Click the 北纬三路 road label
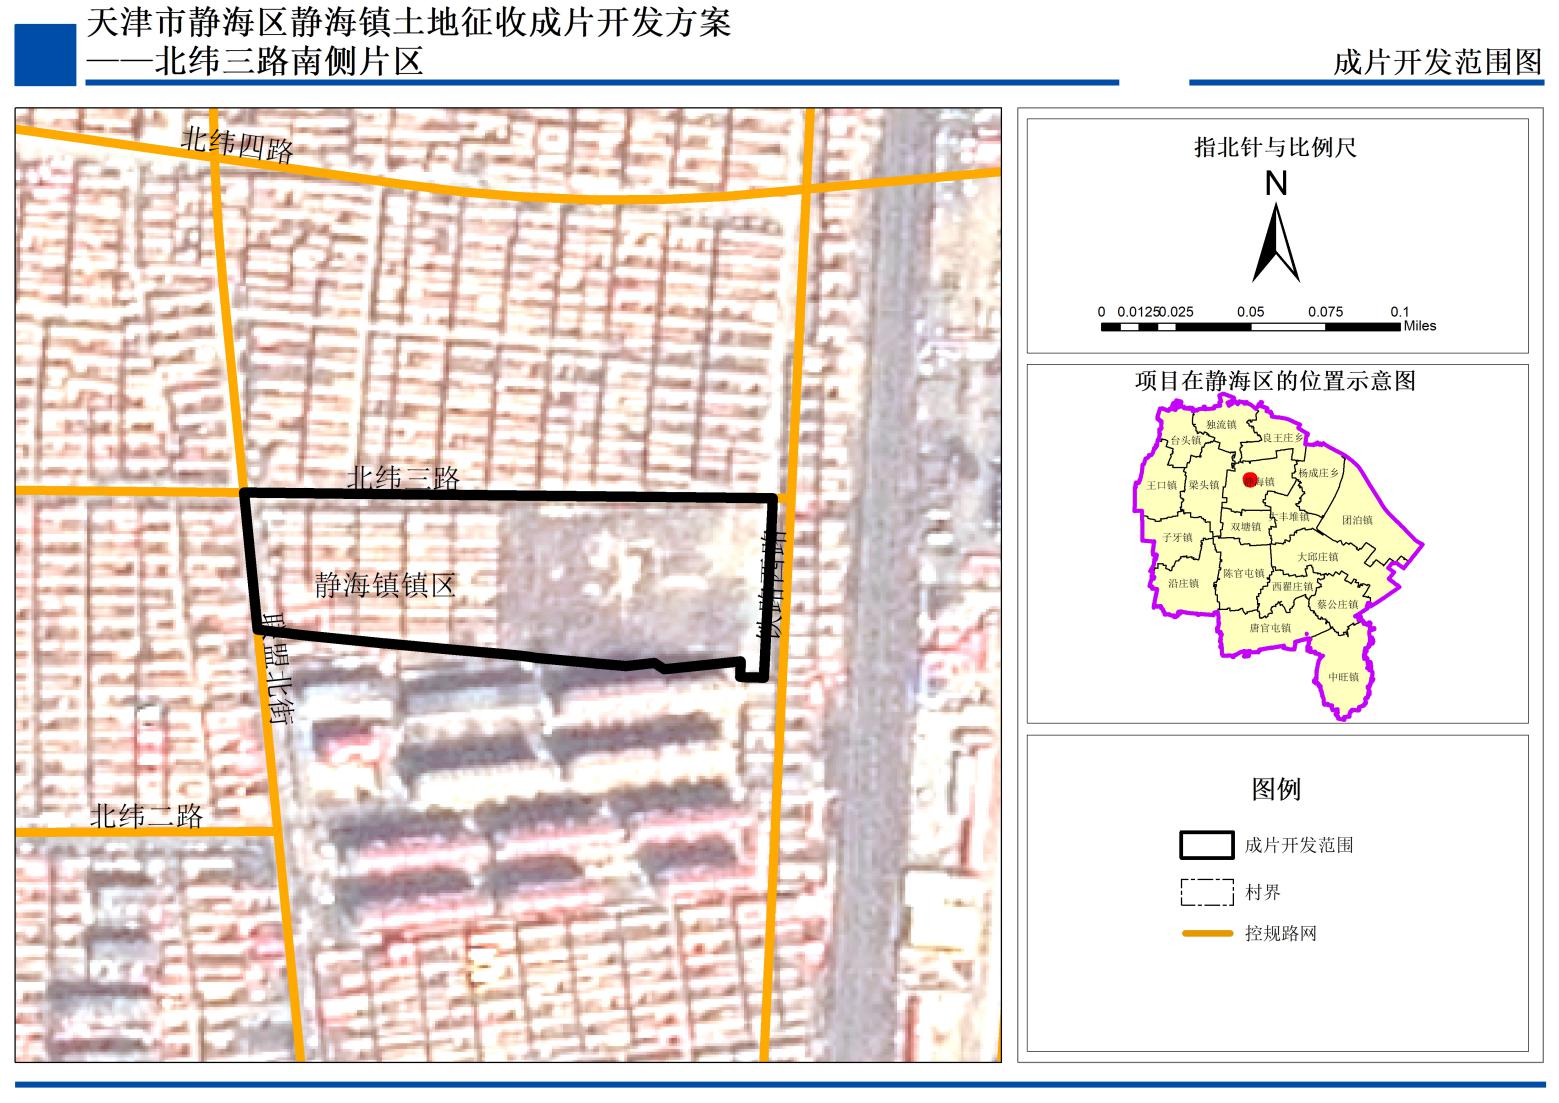 click(403, 478)
